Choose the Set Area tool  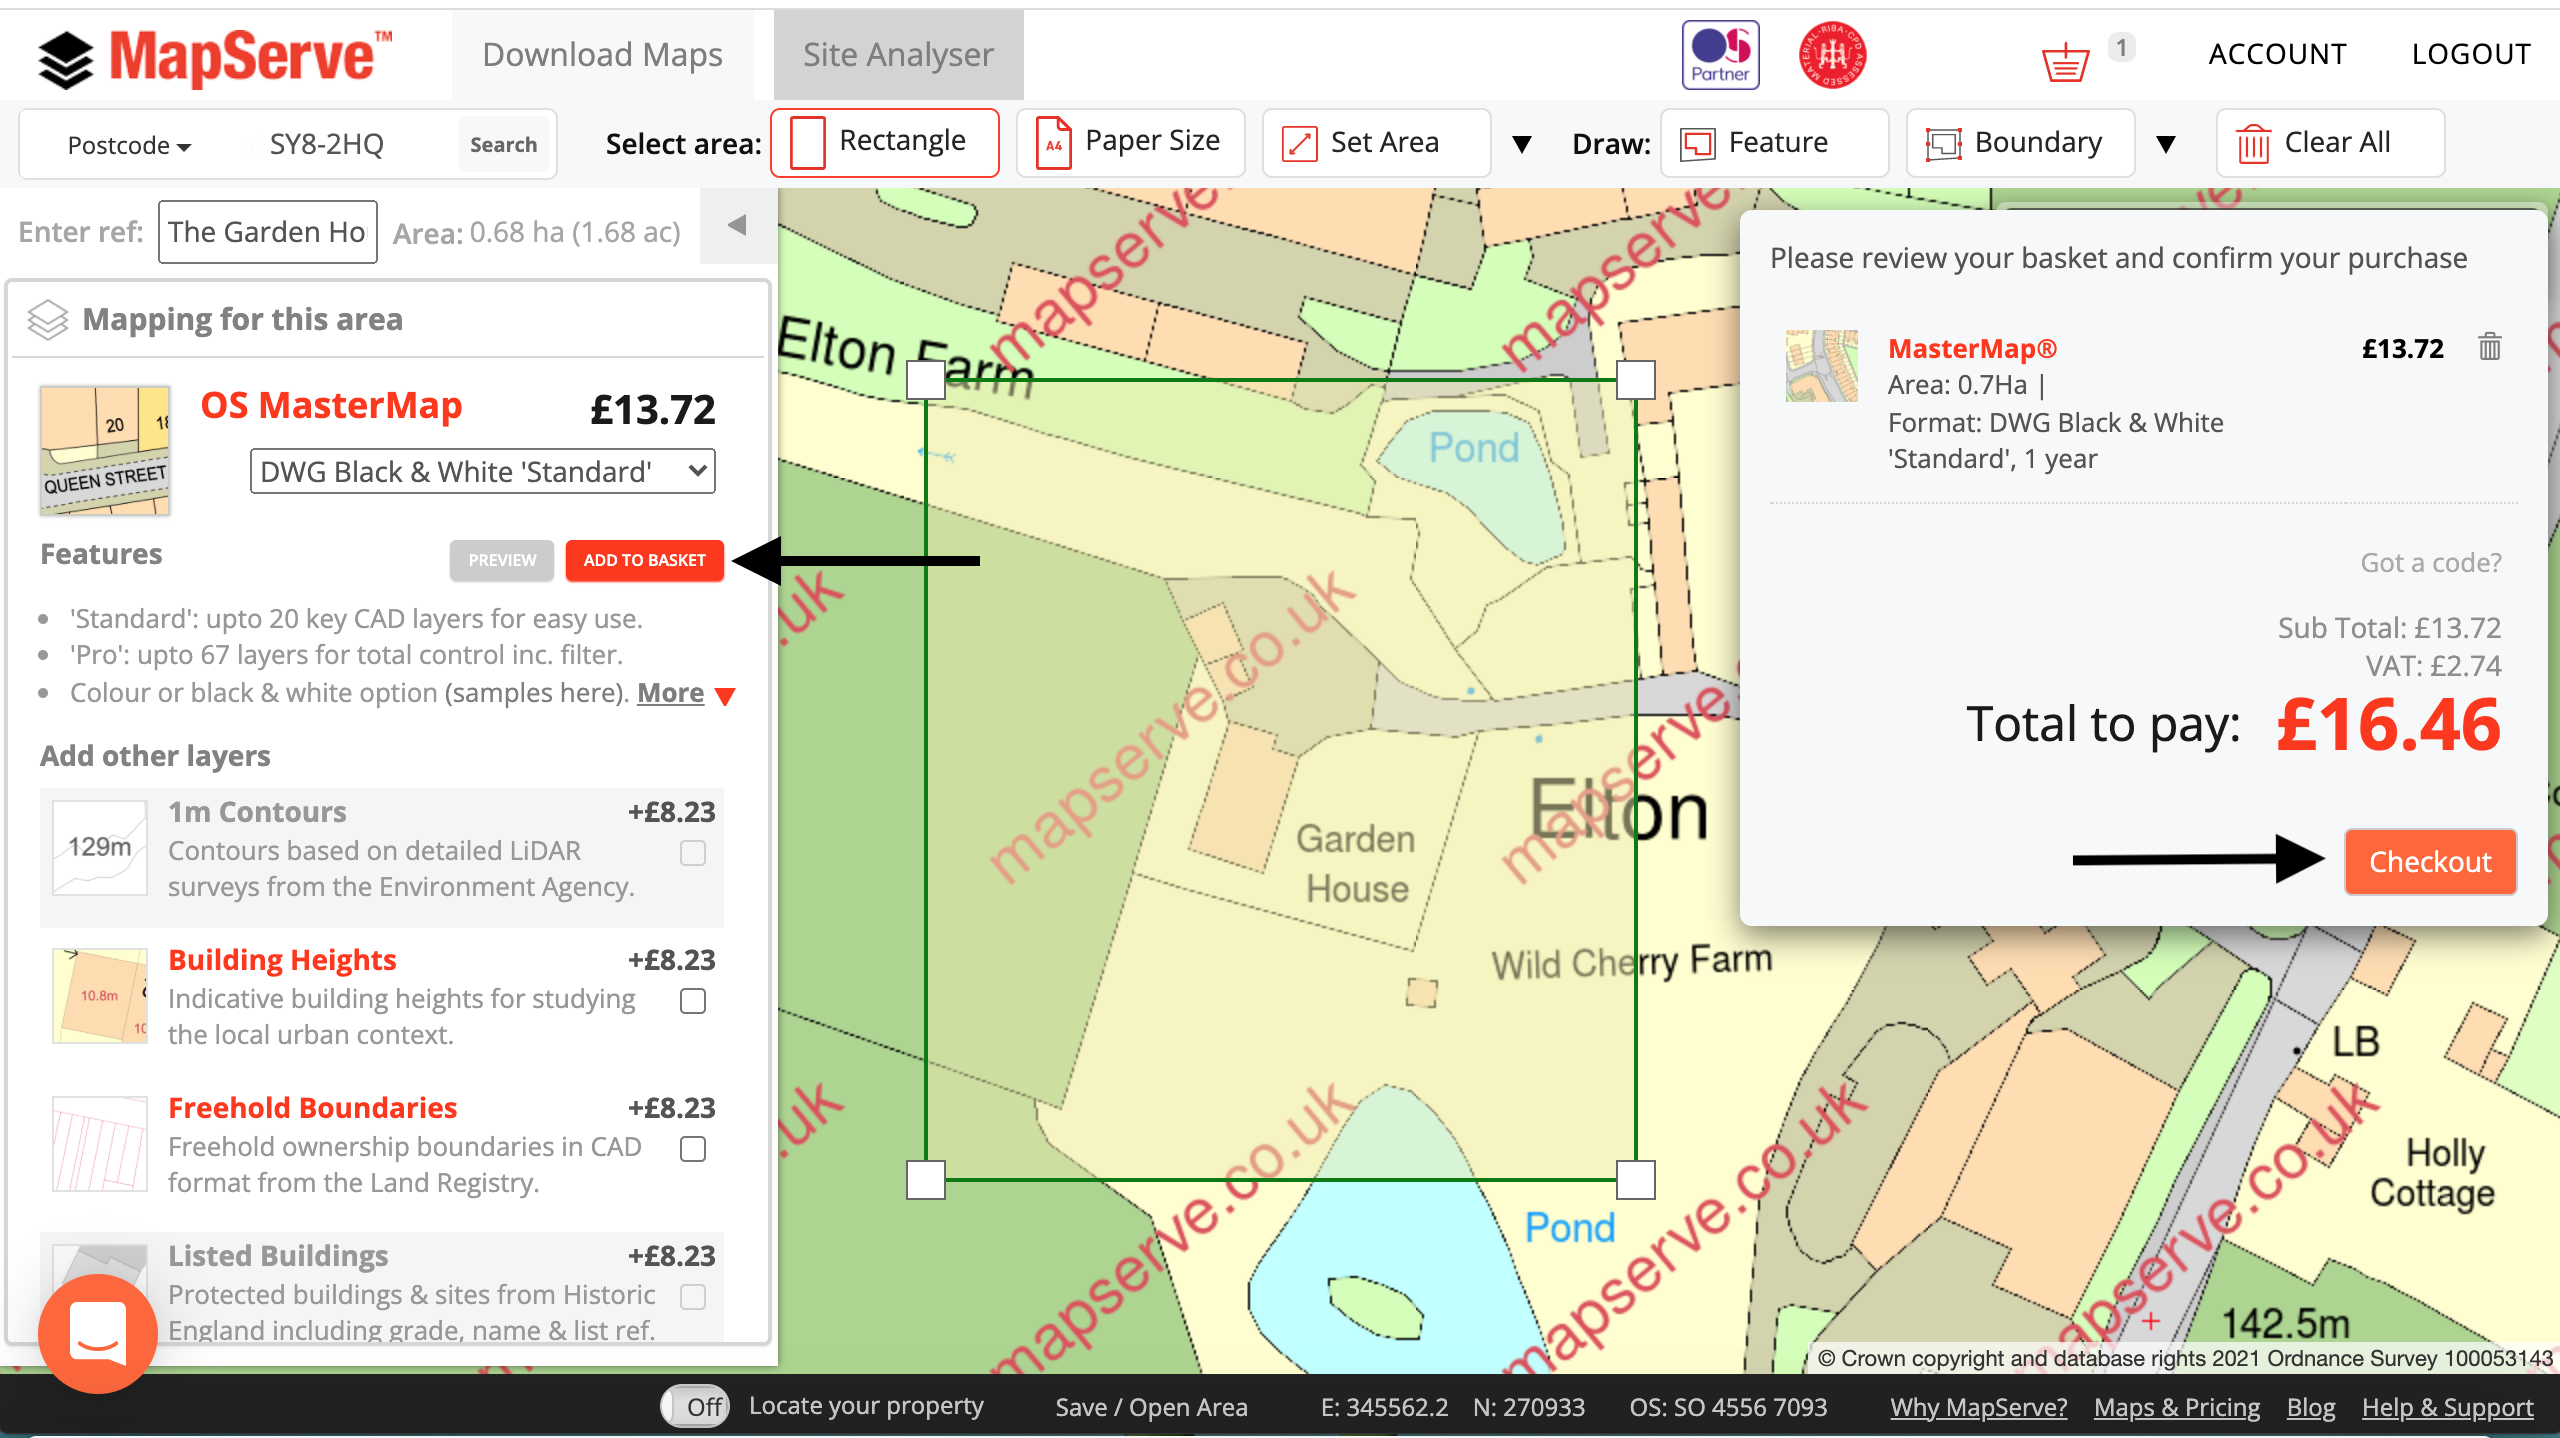[1376, 143]
